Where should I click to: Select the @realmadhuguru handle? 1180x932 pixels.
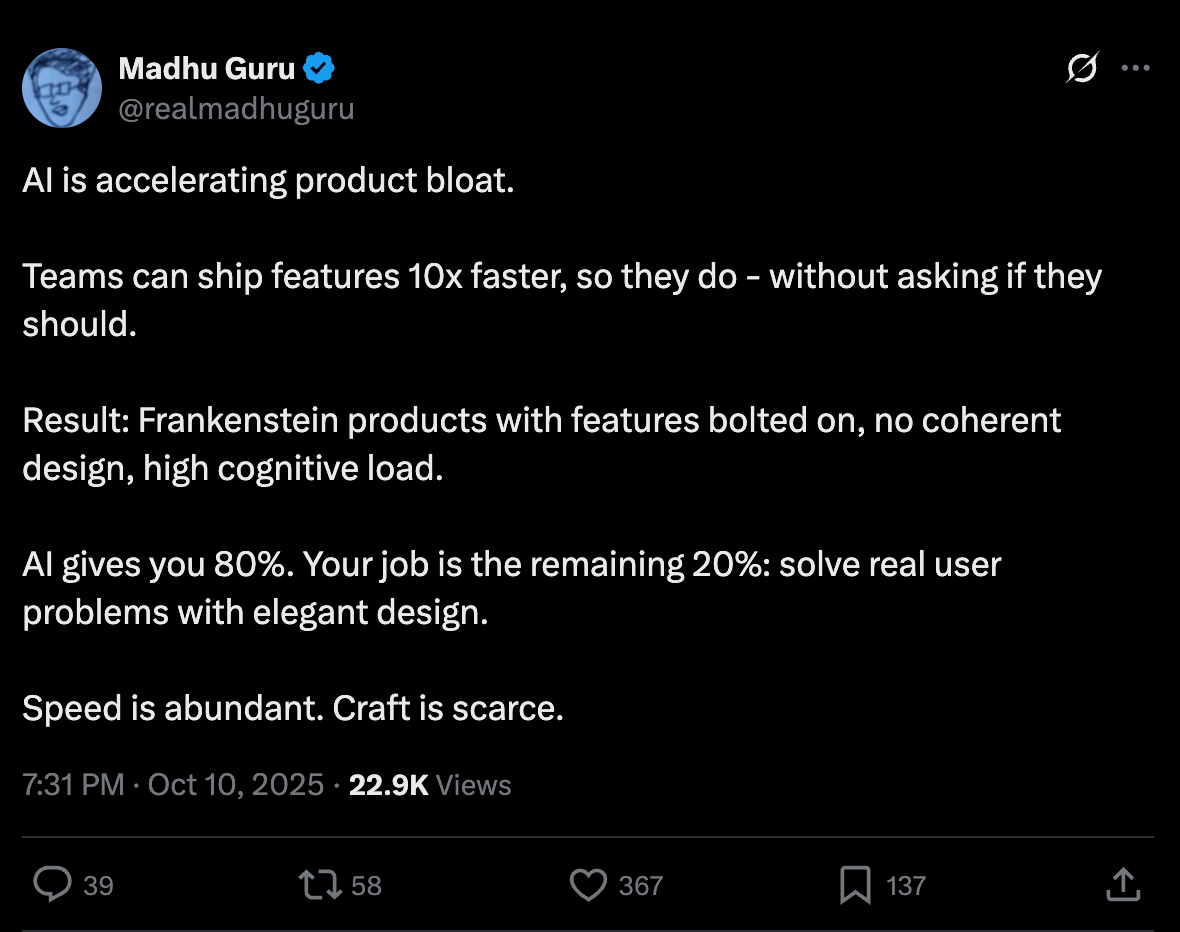(x=237, y=108)
